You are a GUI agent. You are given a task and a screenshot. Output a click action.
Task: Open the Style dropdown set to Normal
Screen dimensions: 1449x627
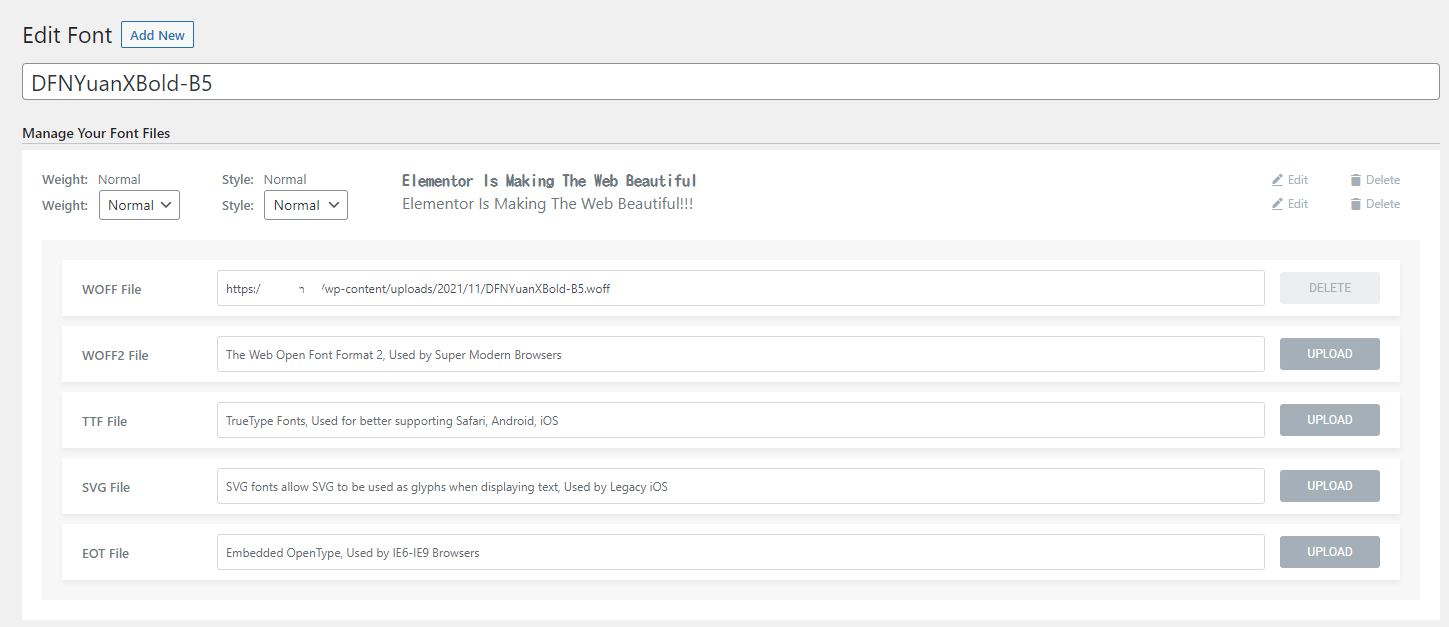coord(306,205)
